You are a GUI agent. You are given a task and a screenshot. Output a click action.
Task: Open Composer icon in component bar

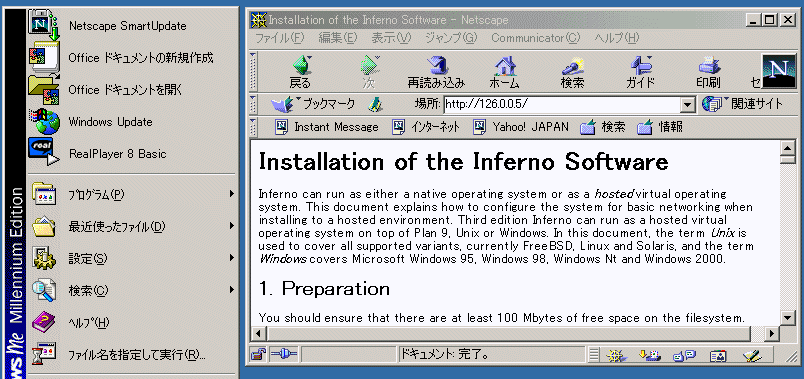tap(752, 355)
